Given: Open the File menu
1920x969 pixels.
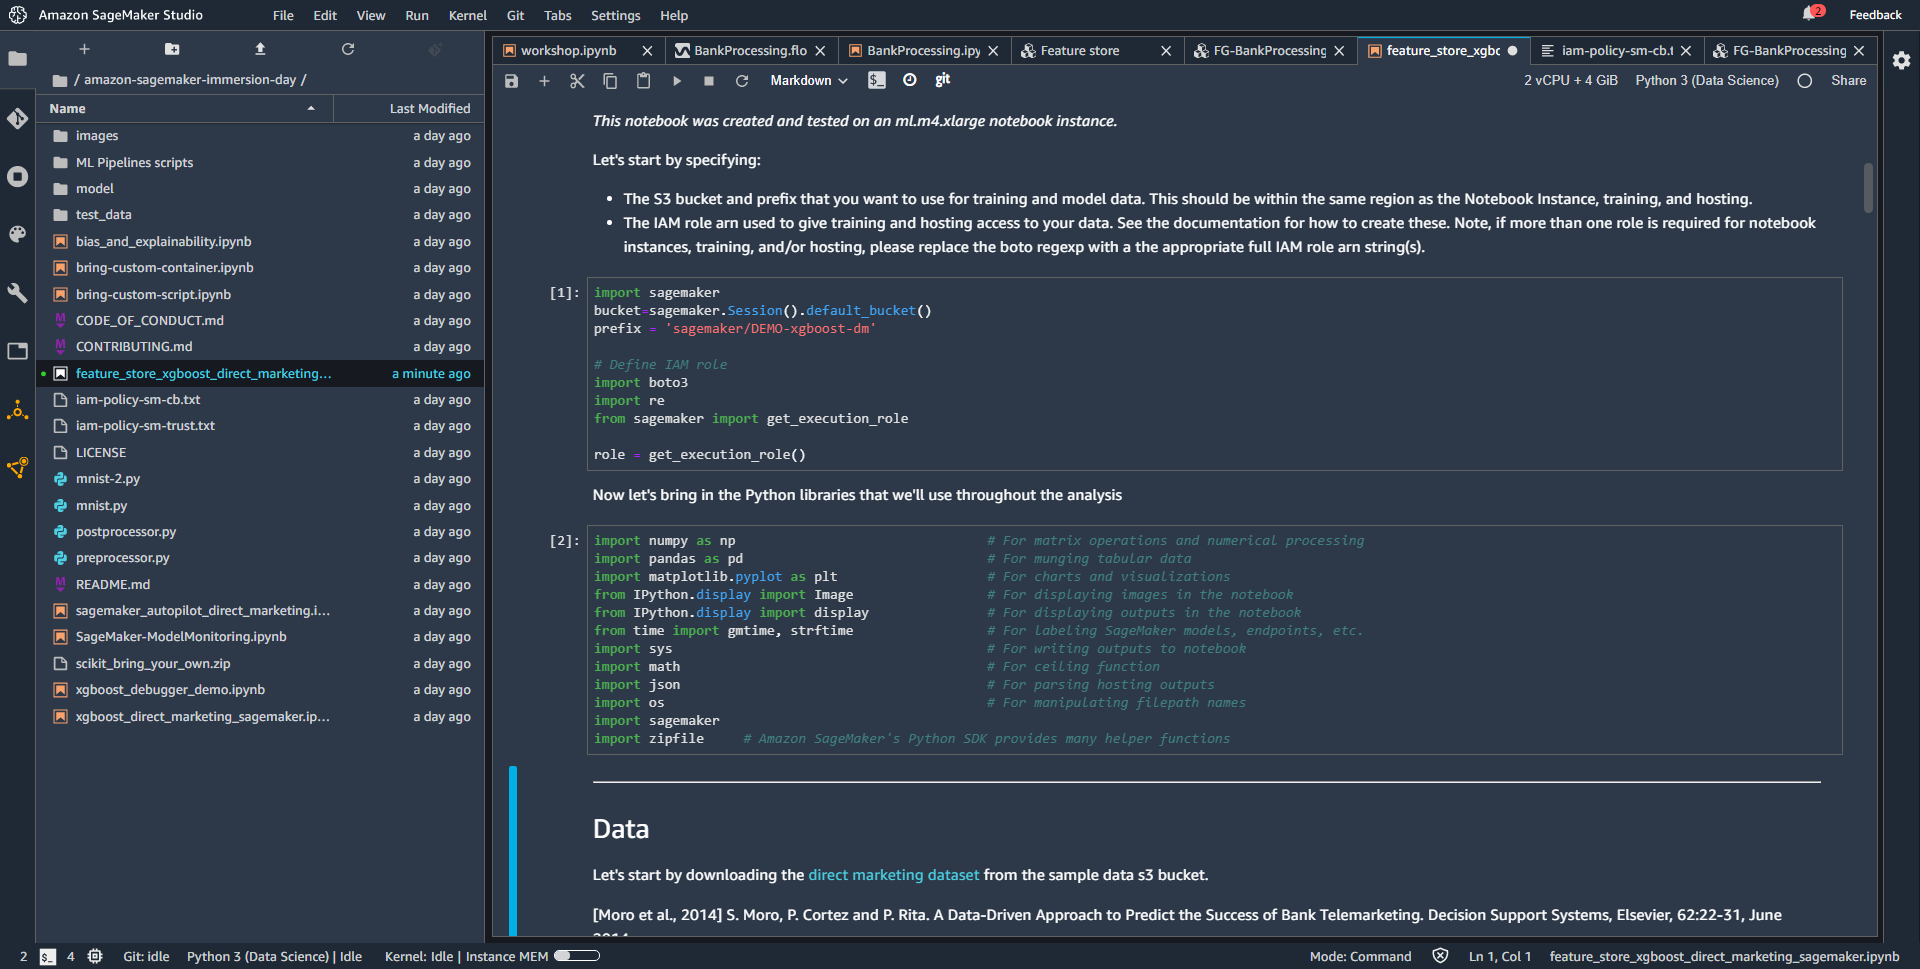Looking at the screenshot, I should pyautogui.click(x=283, y=15).
